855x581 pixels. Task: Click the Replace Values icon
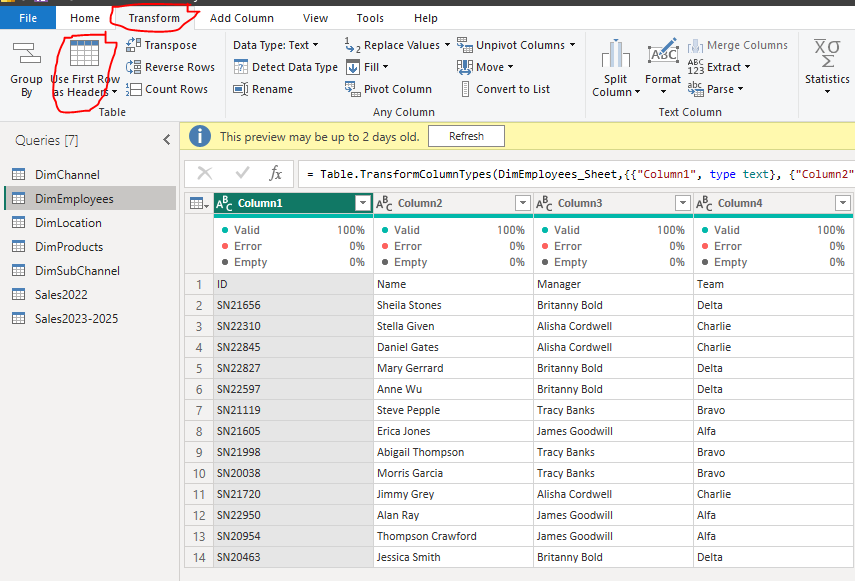click(353, 45)
